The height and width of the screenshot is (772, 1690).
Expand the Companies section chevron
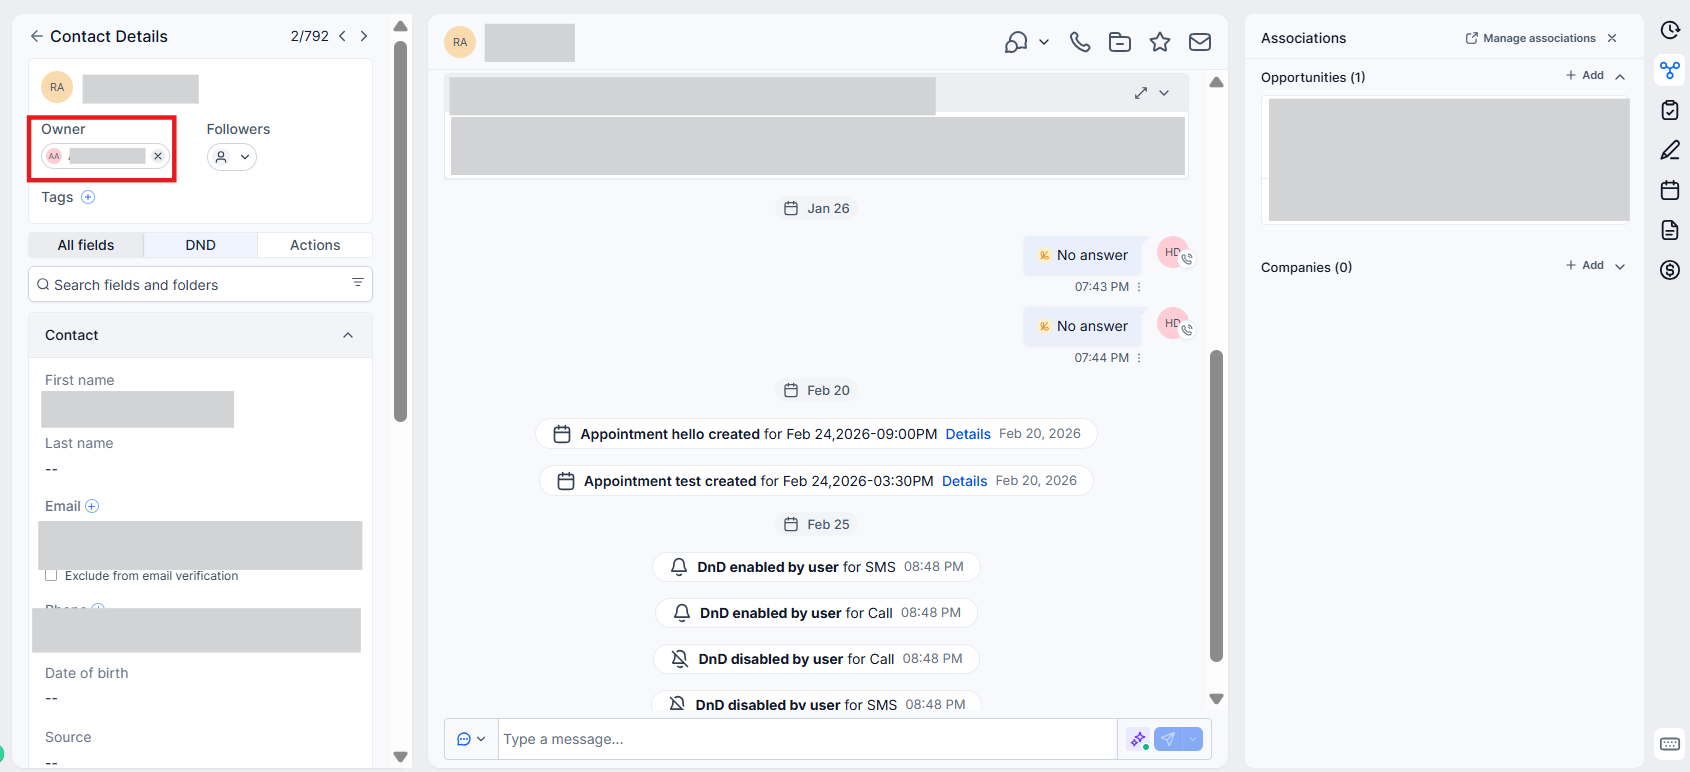coord(1620,266)
